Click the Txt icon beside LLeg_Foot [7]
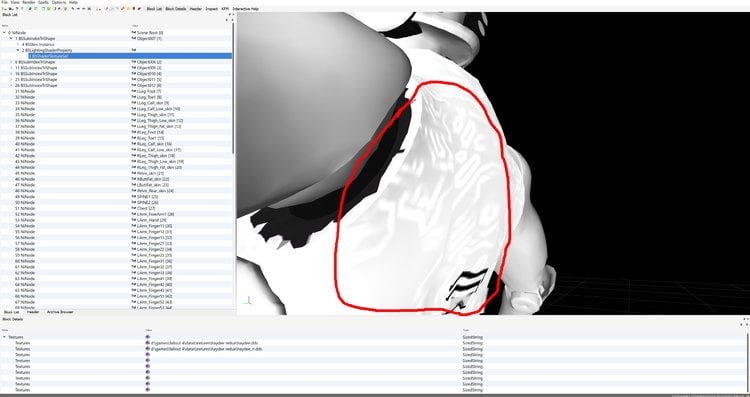This screenshot has width=750, height=397. 133,91
